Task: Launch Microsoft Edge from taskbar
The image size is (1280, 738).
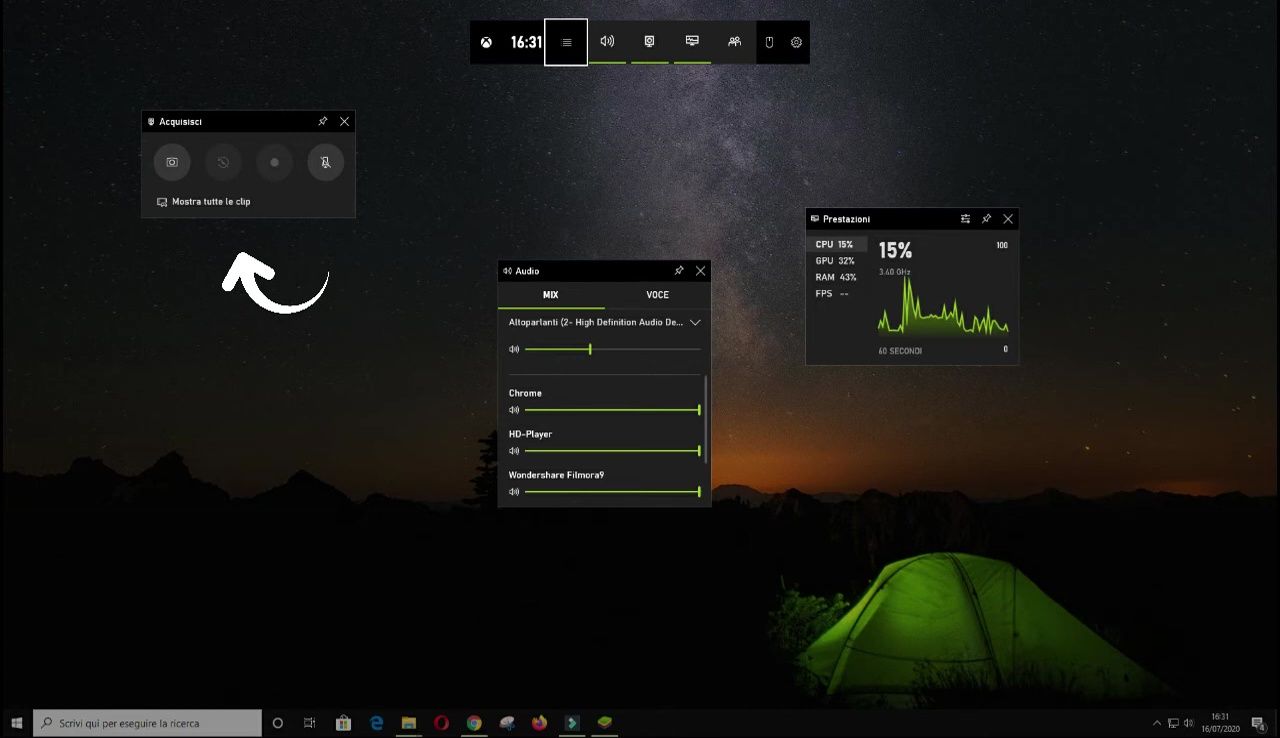Action: coord(376,723)
